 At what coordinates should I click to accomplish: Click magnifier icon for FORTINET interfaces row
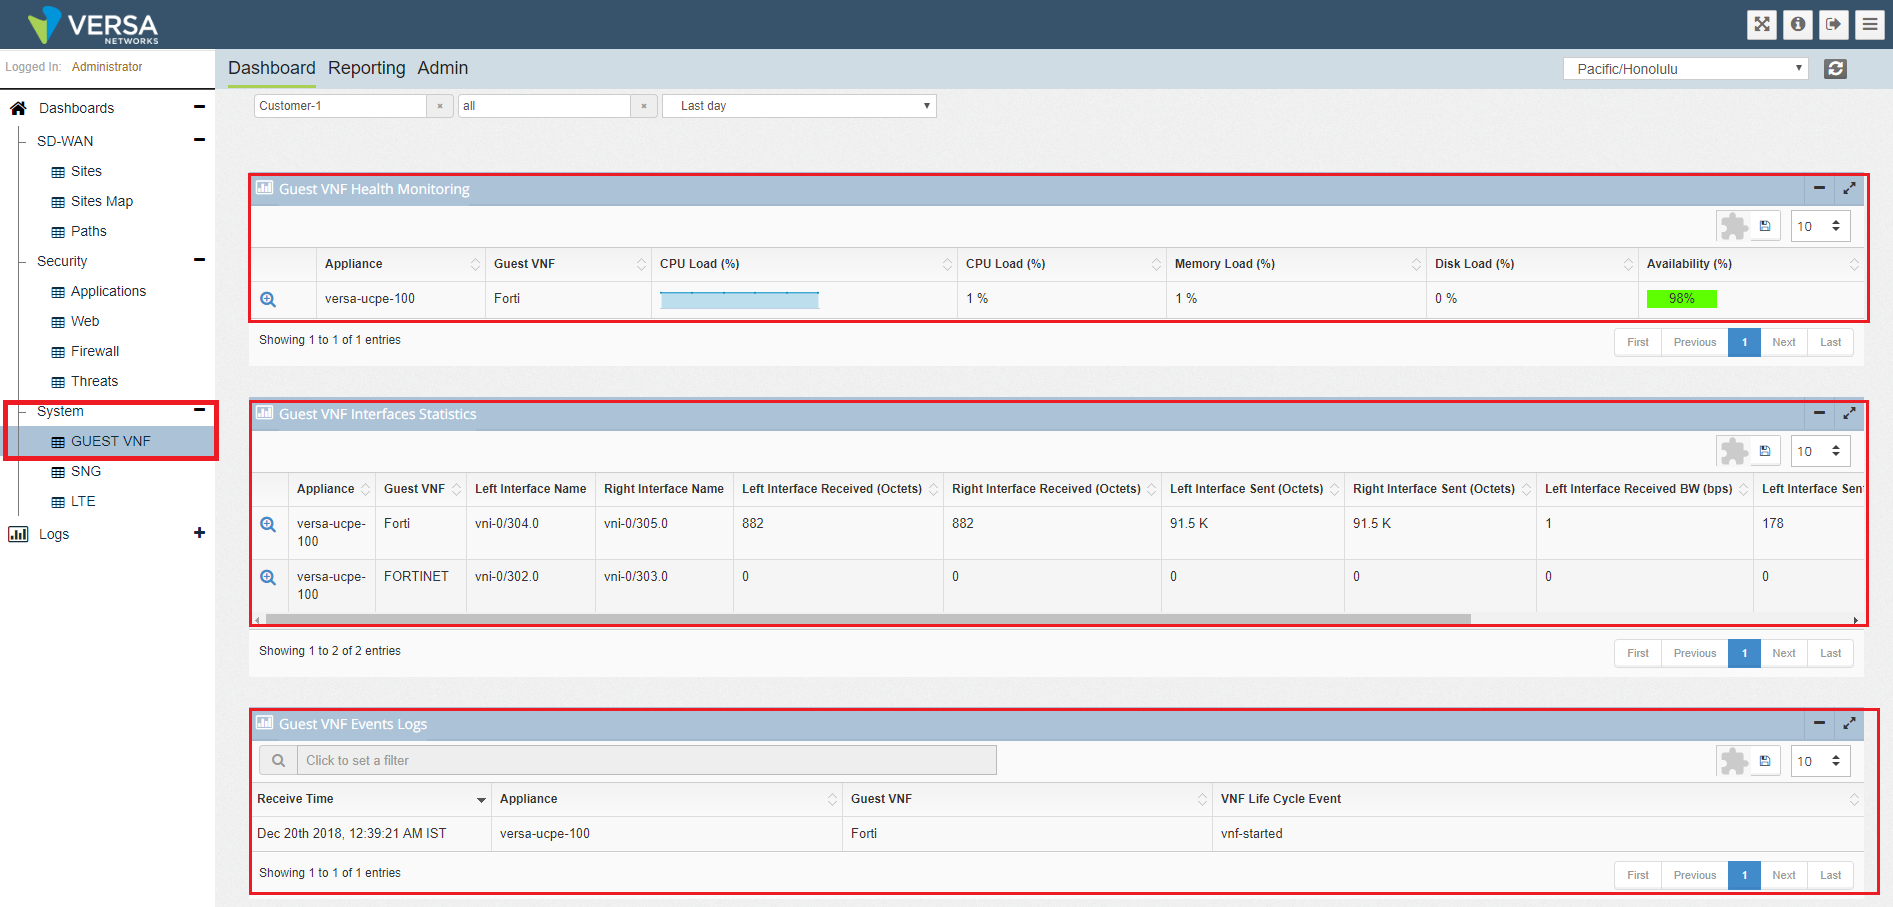tap(268, 577)
